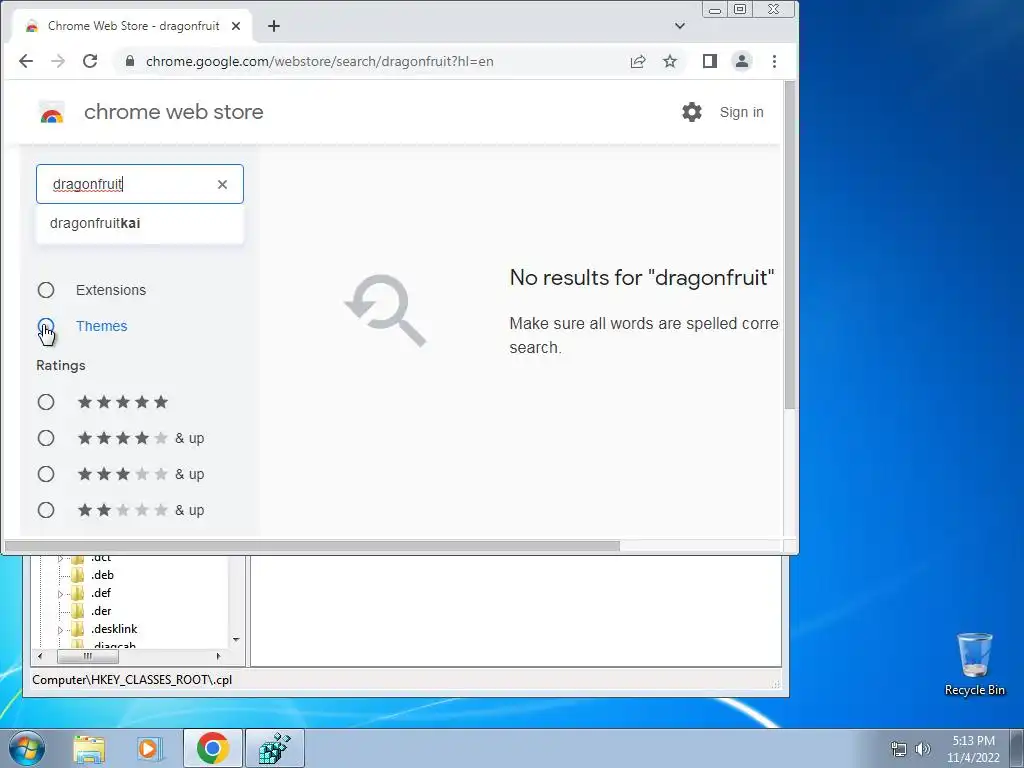Click the chrome web store title
Image resolution: width=1024 pixels, height=768 pixels.
point(174,112)
